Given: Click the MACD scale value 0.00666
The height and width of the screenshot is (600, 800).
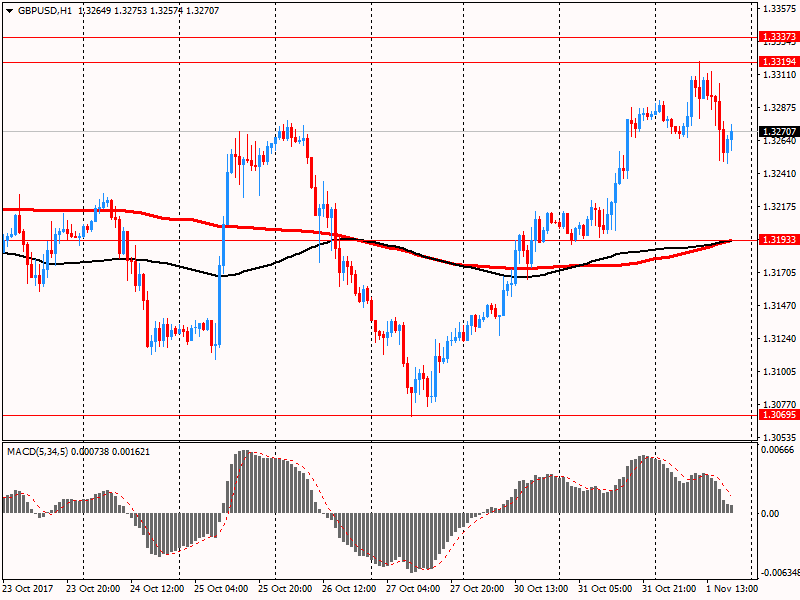Looking at the screenshot, I should [778, 450].
